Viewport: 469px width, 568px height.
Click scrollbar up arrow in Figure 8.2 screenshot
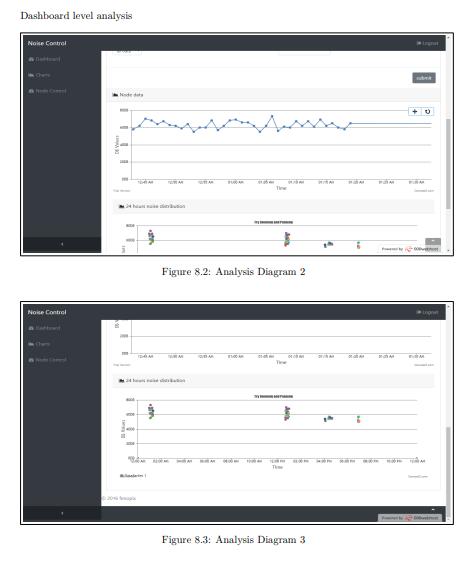pyautogui.click(x=448, y=37)
